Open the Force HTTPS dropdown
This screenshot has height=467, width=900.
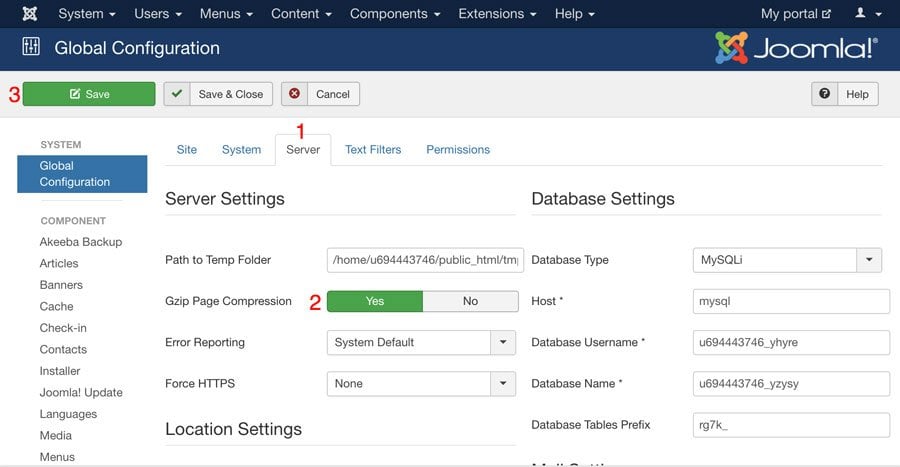421,384
